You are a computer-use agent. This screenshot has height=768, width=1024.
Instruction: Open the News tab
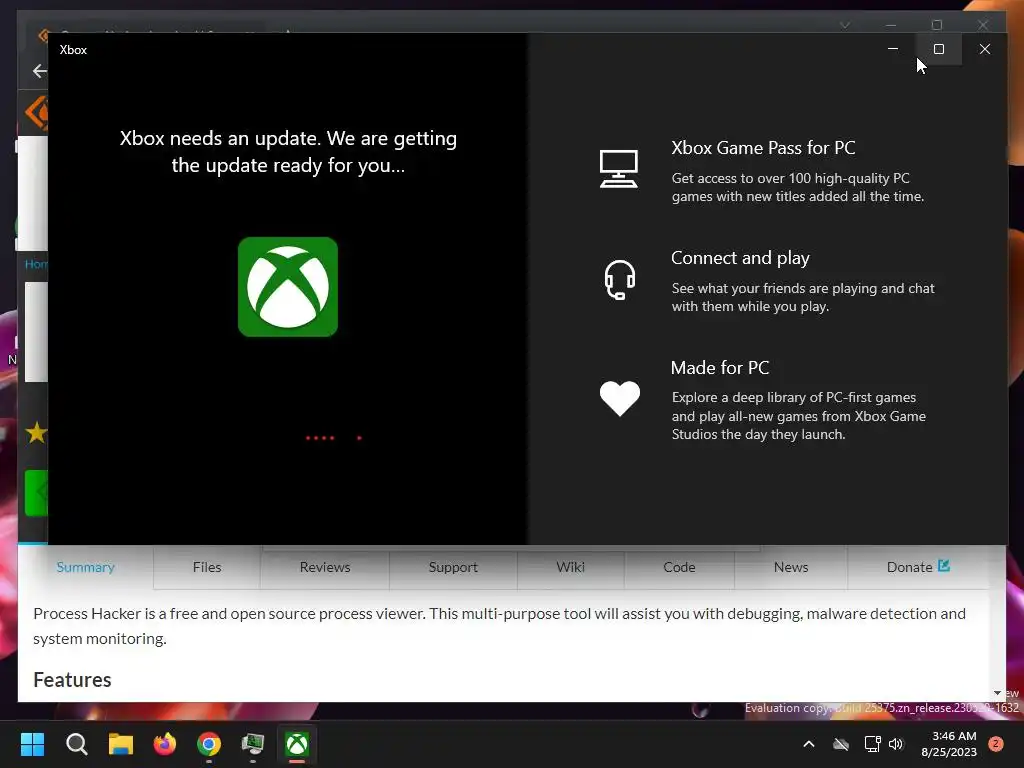pos(791,567)
